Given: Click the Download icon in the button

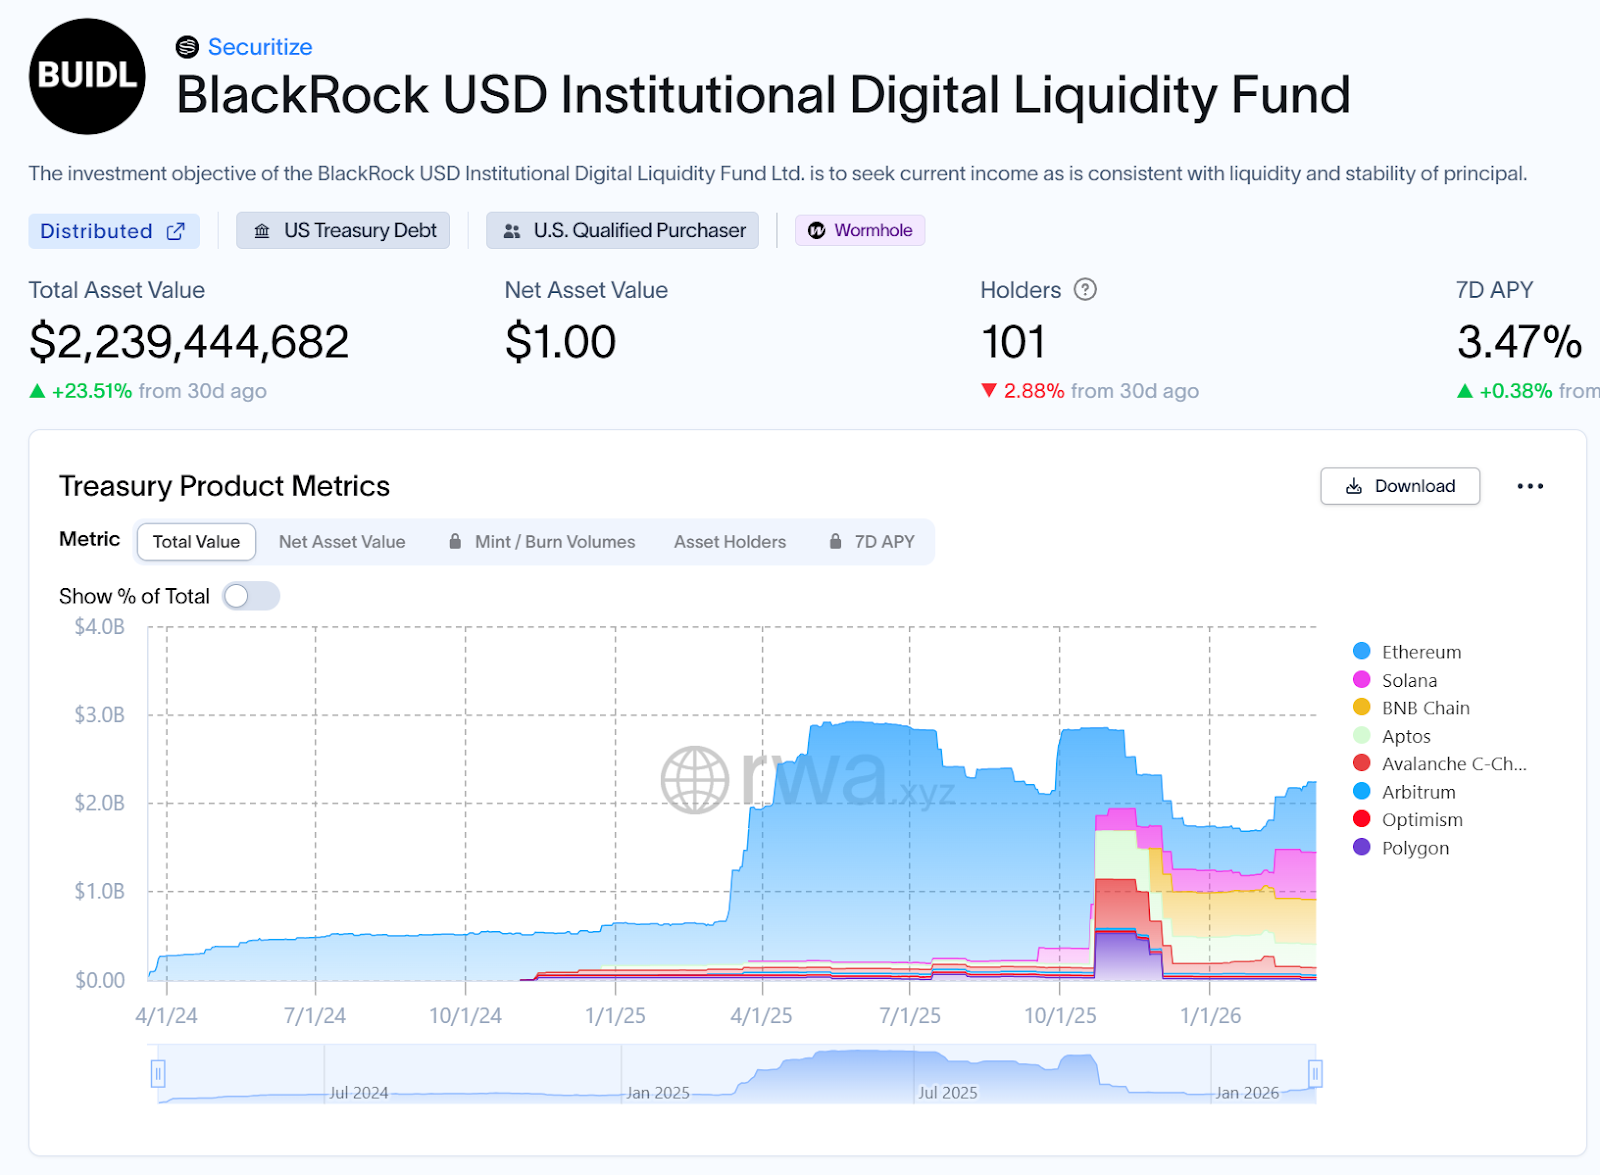Looking at the screenshot, I should (x=1354, y=486).
